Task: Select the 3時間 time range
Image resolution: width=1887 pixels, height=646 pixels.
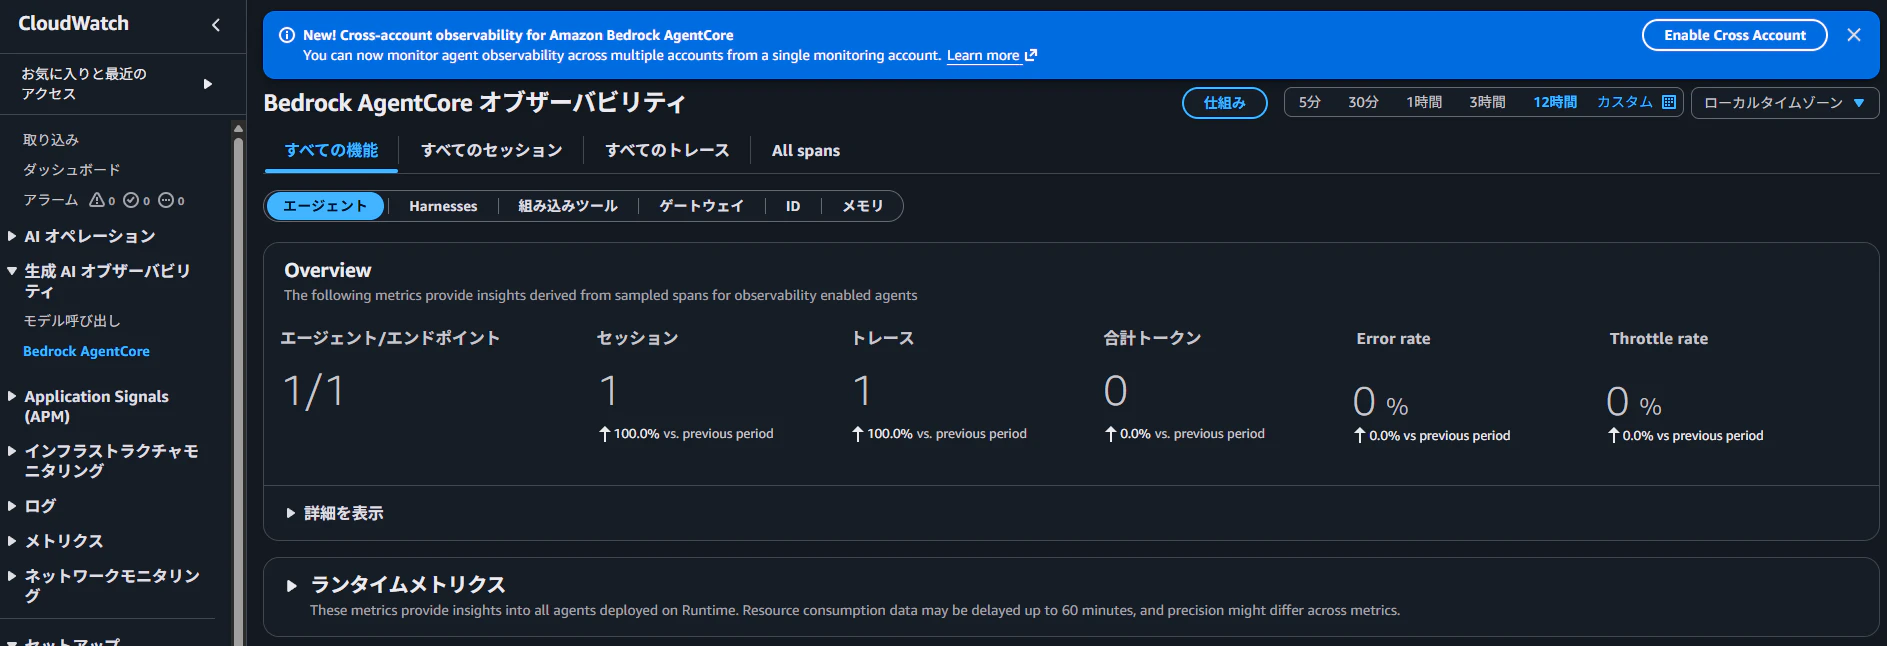Action: point(1487,102)
